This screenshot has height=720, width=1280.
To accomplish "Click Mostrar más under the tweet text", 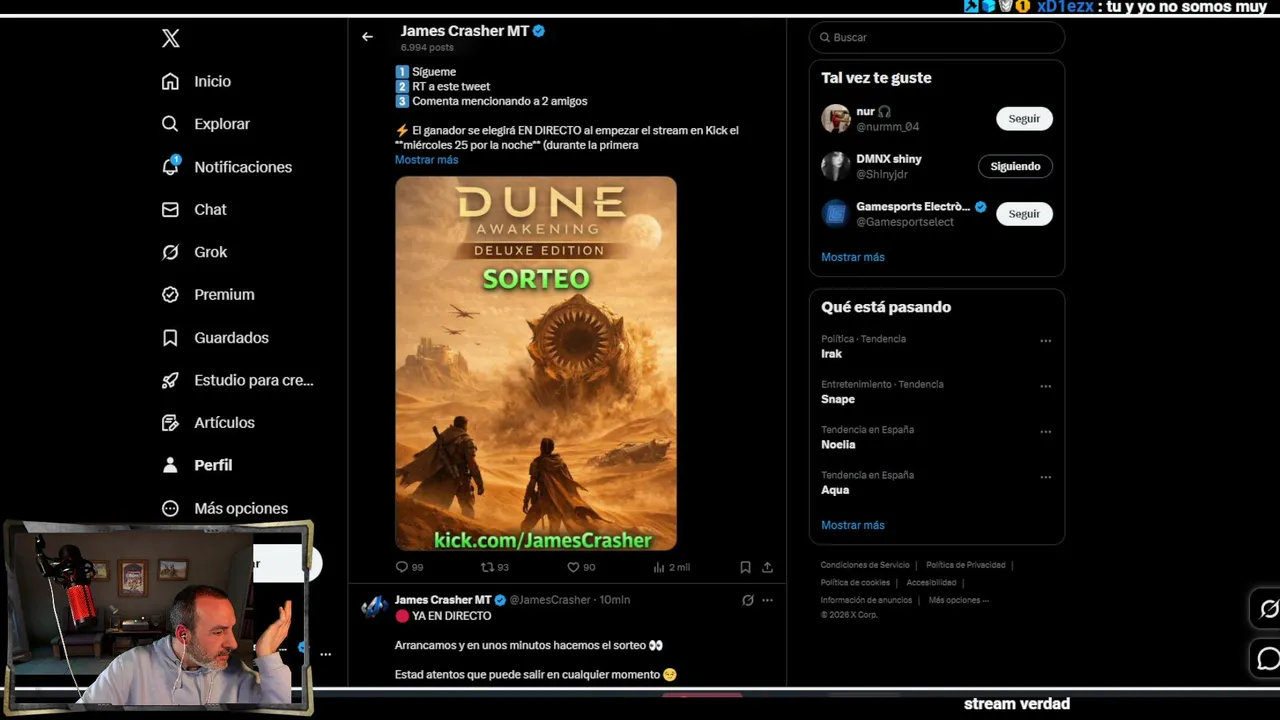I will pos(426,160).
